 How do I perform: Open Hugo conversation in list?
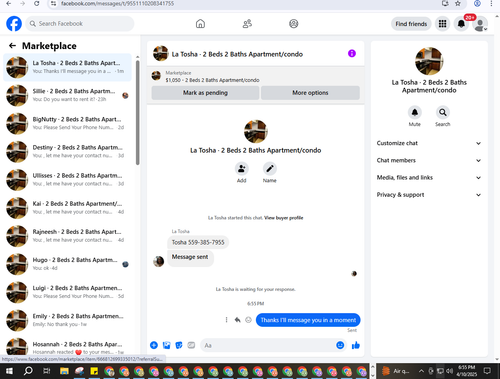point(67,264)
